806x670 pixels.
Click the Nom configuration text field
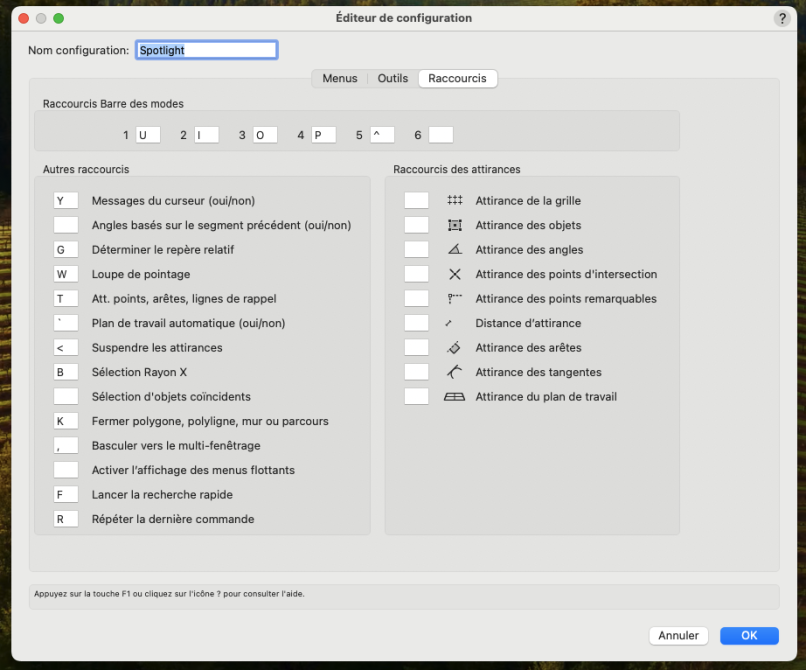point(206,50)
